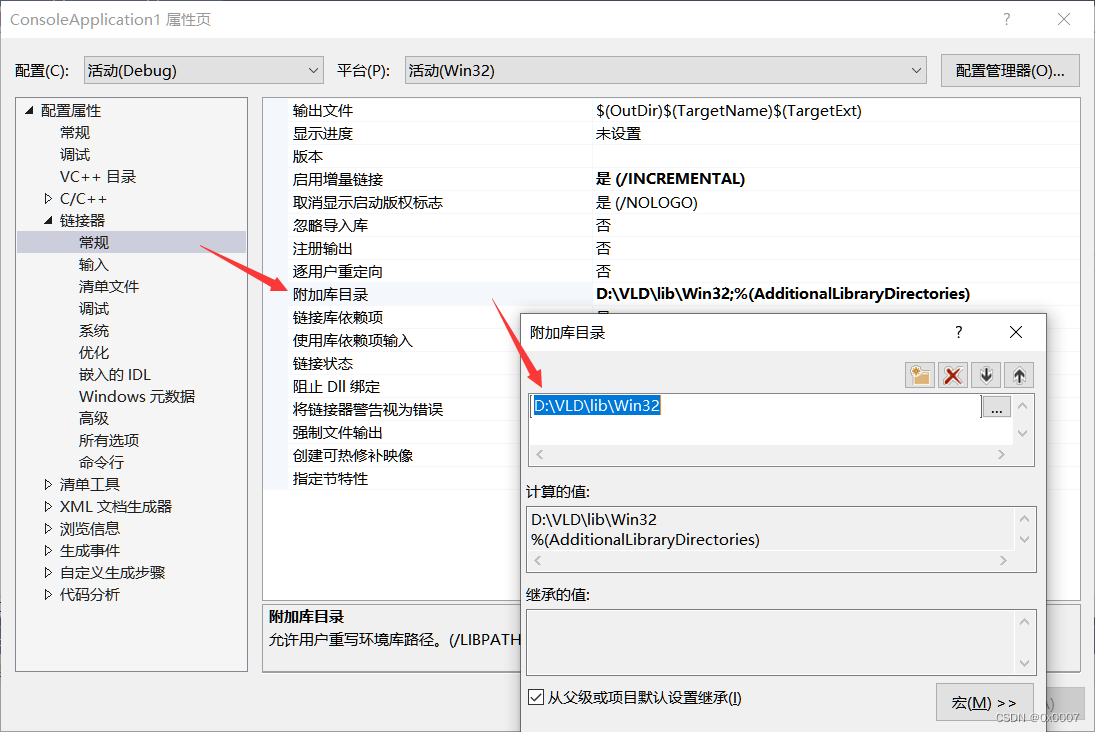Open the 平台 dropdown 活动(Win32)

[x=666, y=71]
